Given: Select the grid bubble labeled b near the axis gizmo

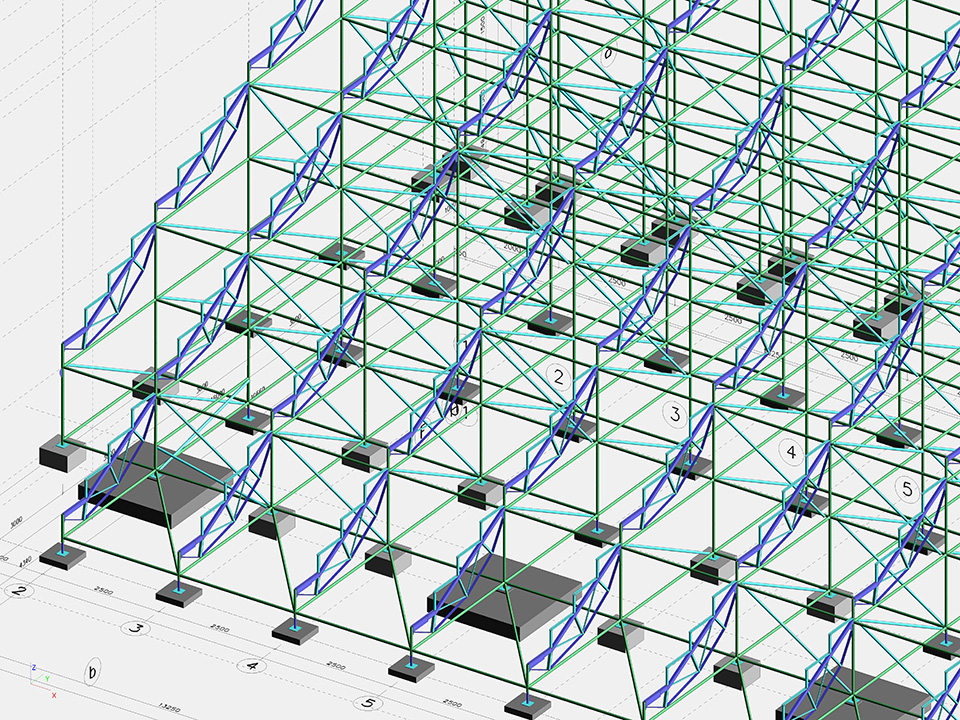Looking at the screenshot, I should [x=92, y=672].
